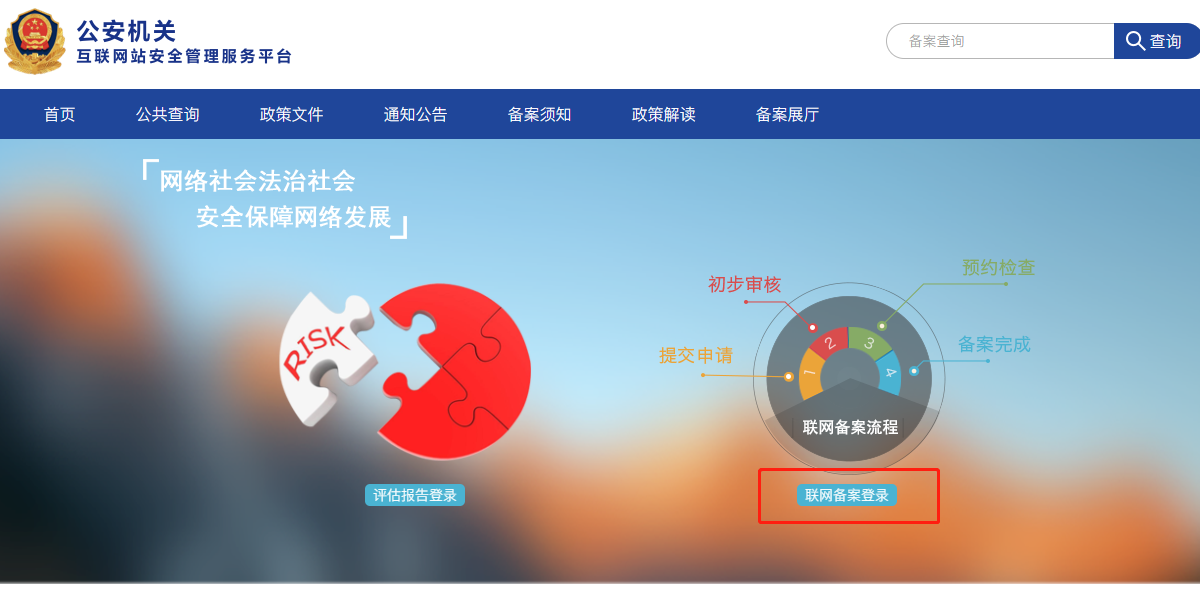Select 备案须知 navigation item
The width and height of the screenshot is (1200, 605).
click(x=540, y=114)
